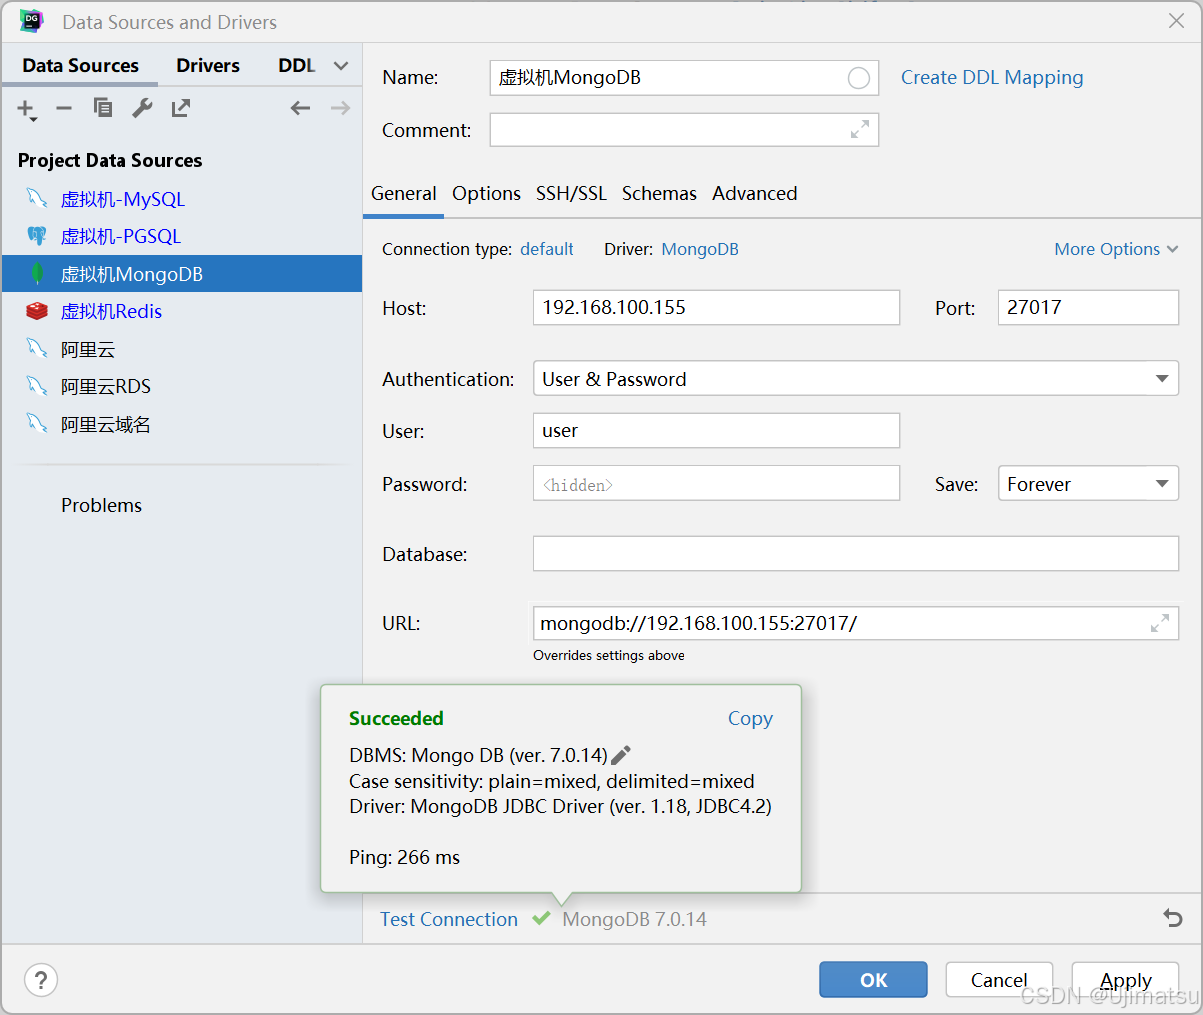1203x1015 pixels.
Task: Click the Port field 27017
Action: (1088, 307)
